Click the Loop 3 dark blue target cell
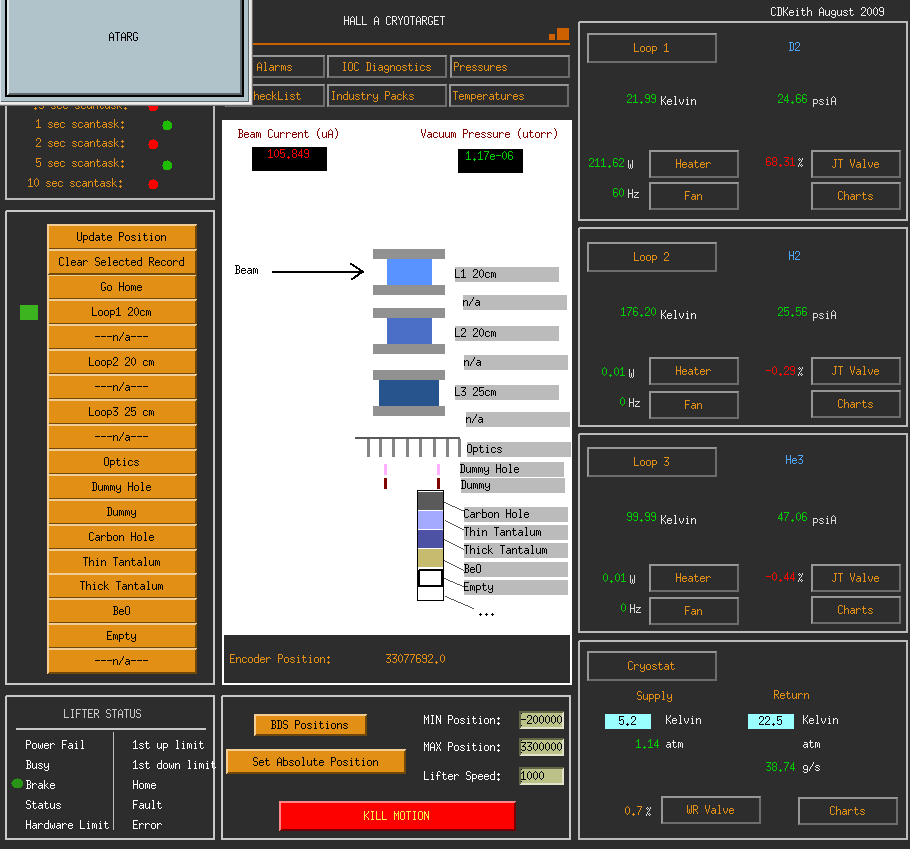This screenshot has width=910, height=849. (409, 393)
